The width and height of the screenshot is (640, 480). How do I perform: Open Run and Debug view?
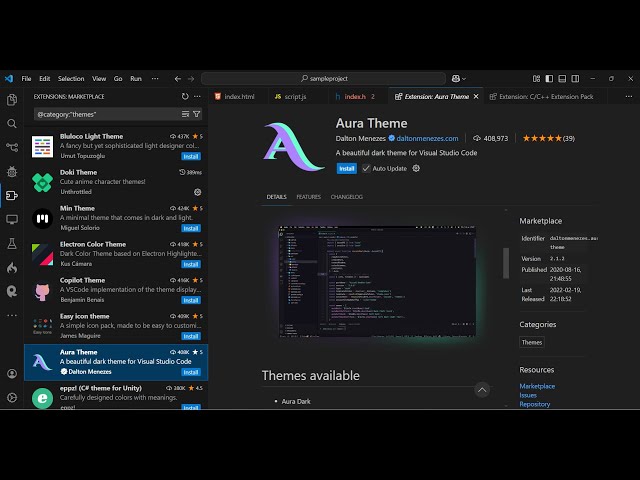12,172
